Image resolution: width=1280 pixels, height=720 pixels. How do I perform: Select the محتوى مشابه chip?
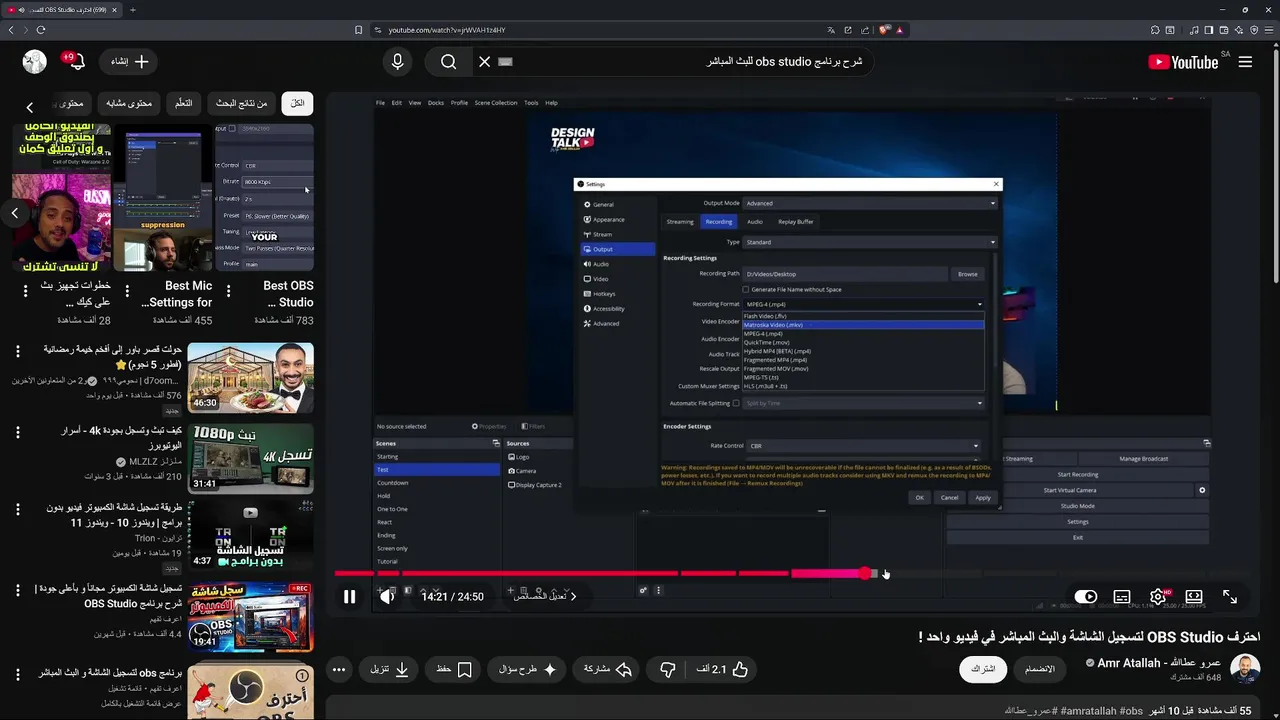(129, 103)
